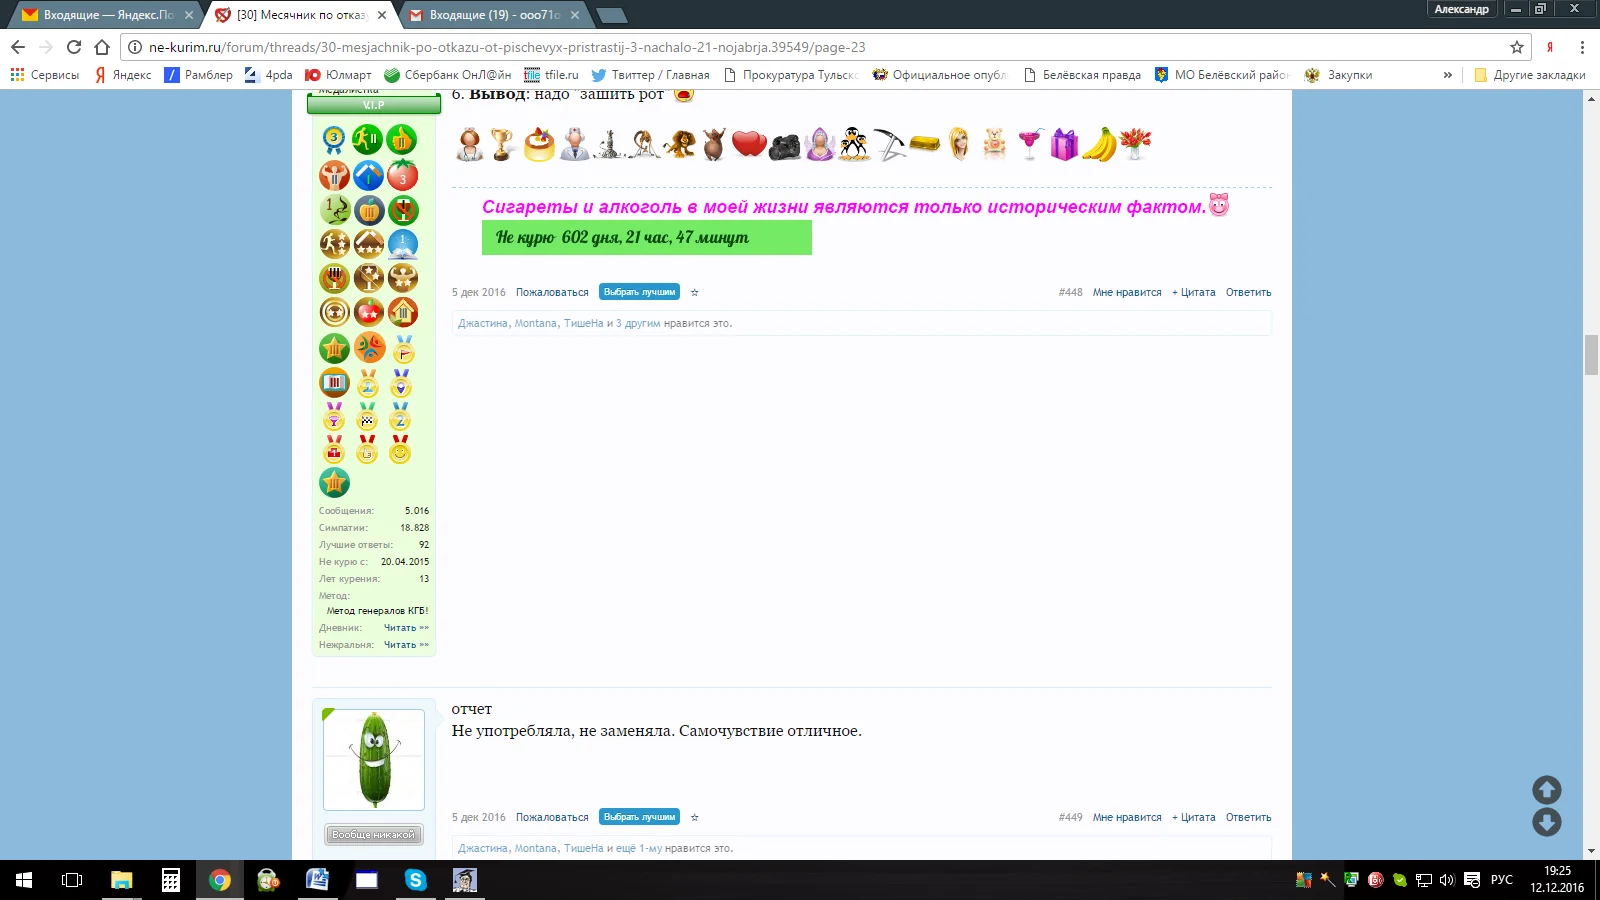Click the house badge in the sidebar
Viewport: 1600px width, 900px height.
click(x=403, y=313)
